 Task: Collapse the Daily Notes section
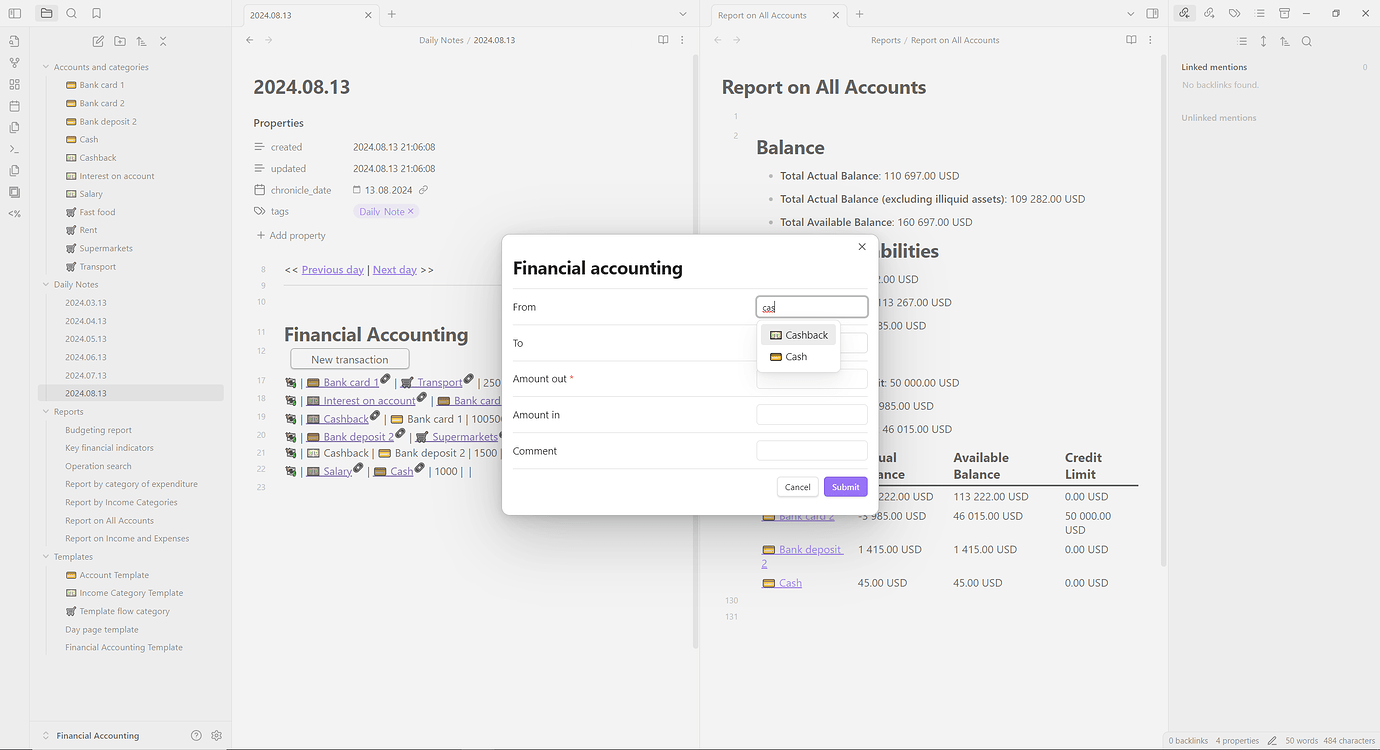[x=44, y=284]
